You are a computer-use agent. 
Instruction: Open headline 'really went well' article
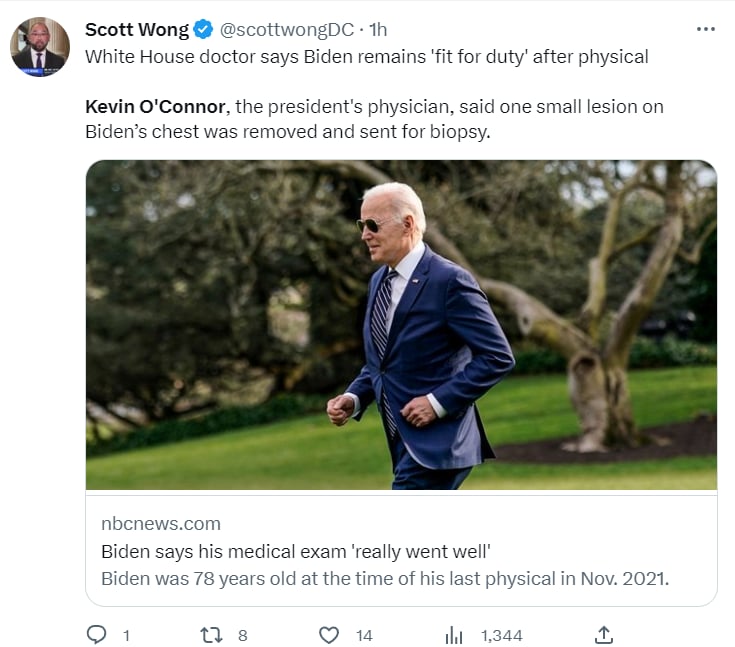(296, 551)
